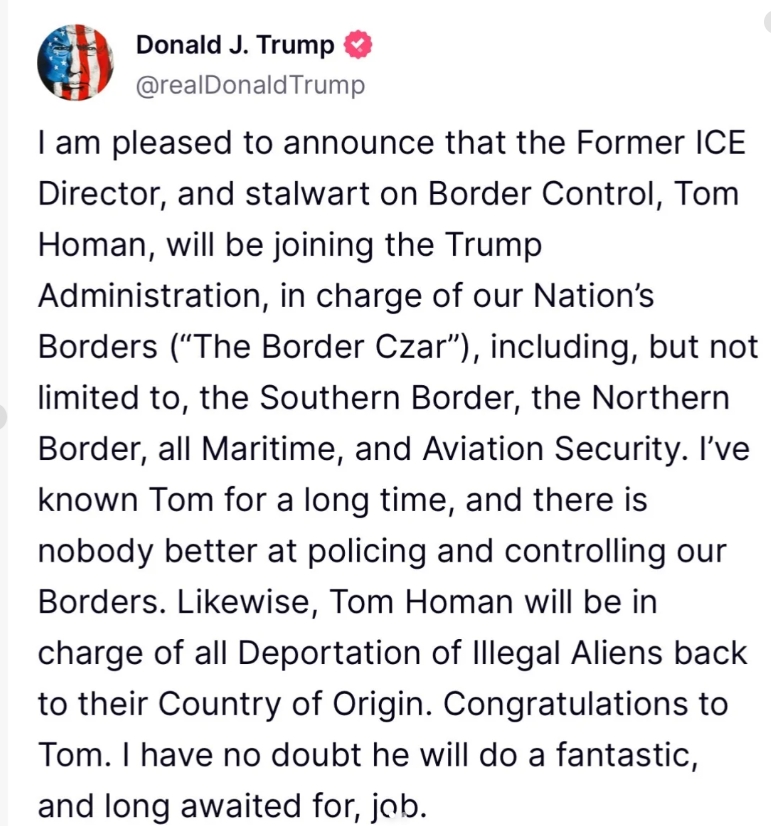
Task: Click the red verified checkmark badge
Action: click(x=358, y=45)
